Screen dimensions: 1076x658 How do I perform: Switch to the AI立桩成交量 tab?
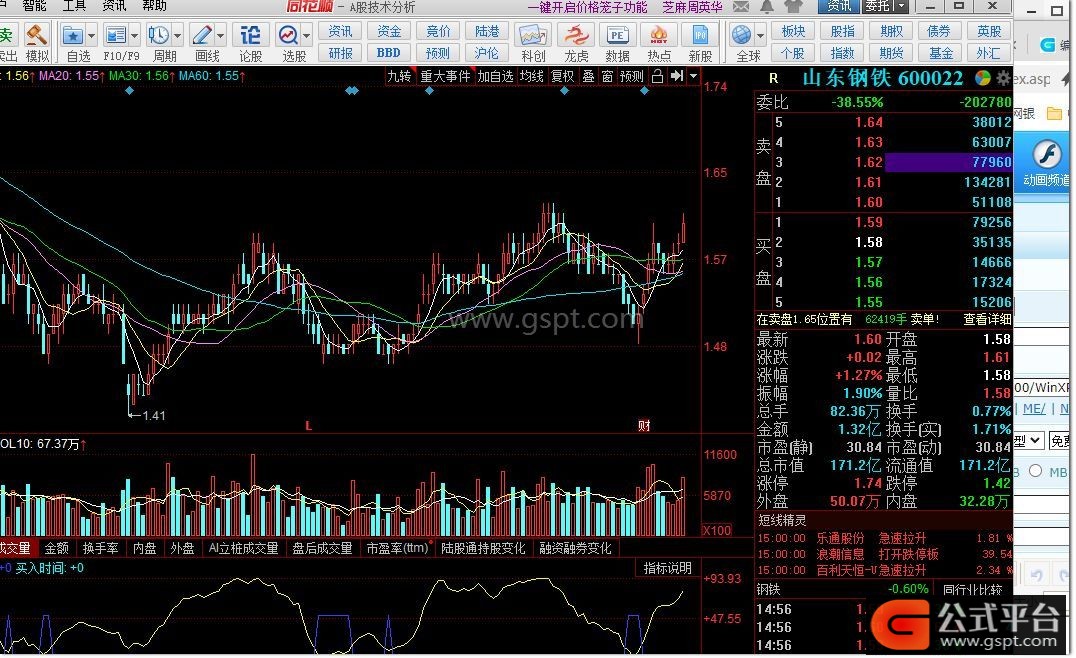coord(244,548)
